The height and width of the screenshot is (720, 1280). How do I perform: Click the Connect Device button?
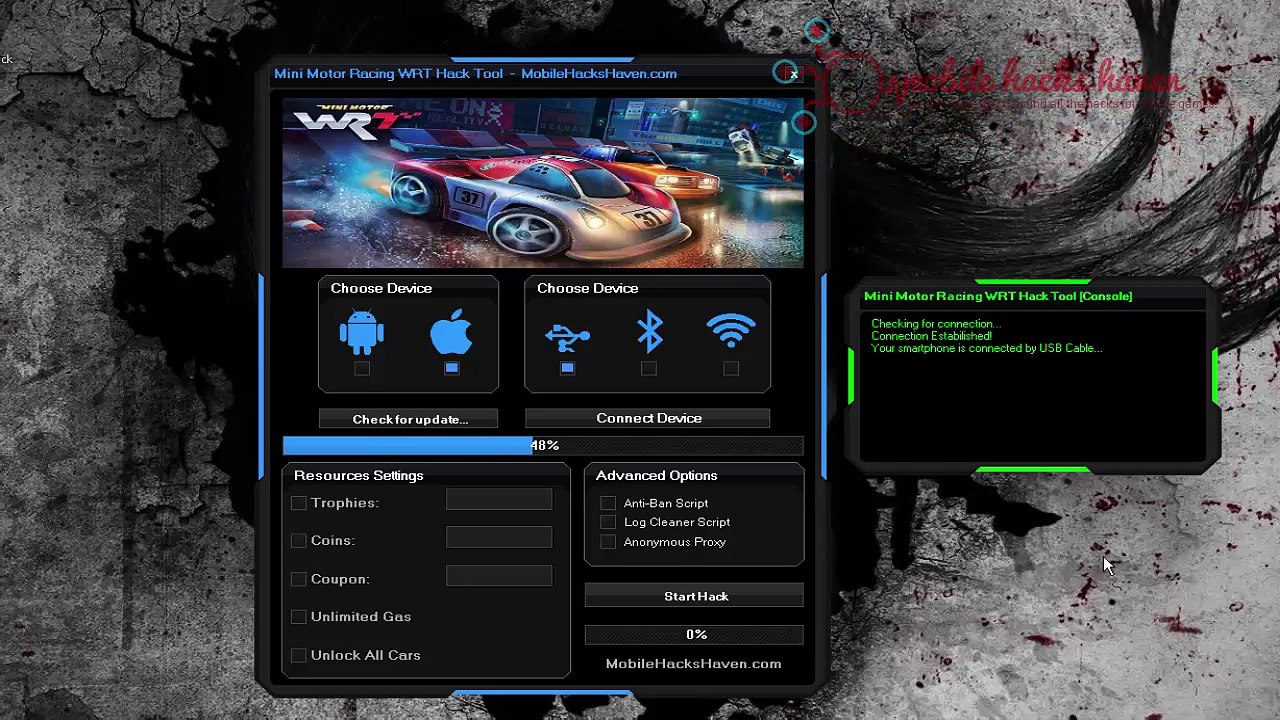[x=648, y=418]
